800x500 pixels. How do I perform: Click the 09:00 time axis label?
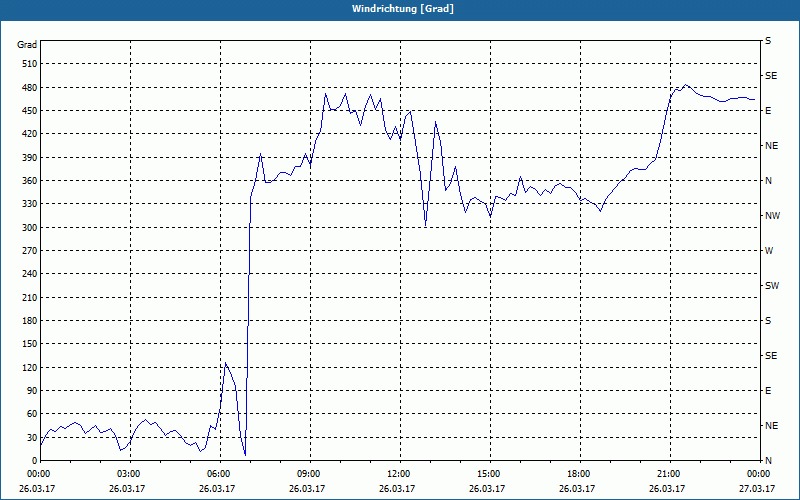[307, 474]
